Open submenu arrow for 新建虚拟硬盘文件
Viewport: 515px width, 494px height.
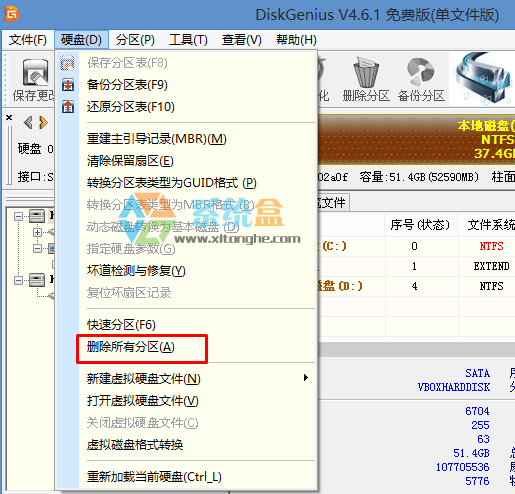tap(306, 378)
